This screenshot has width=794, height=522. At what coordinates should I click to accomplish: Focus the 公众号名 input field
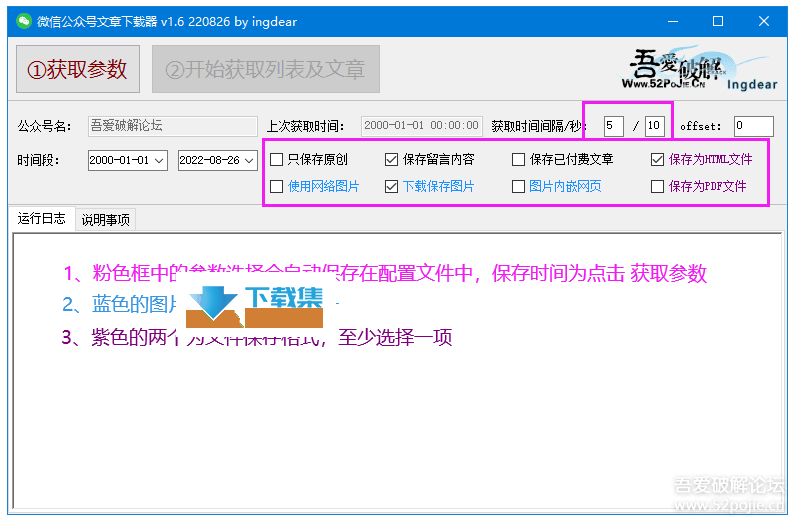[x=173, y=126]
